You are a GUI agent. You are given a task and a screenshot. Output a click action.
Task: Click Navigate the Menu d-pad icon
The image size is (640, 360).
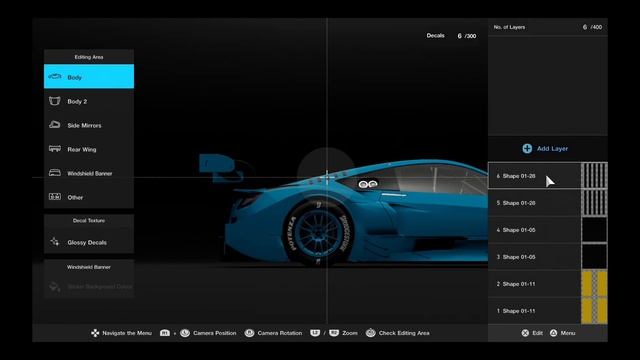(95, 333)
